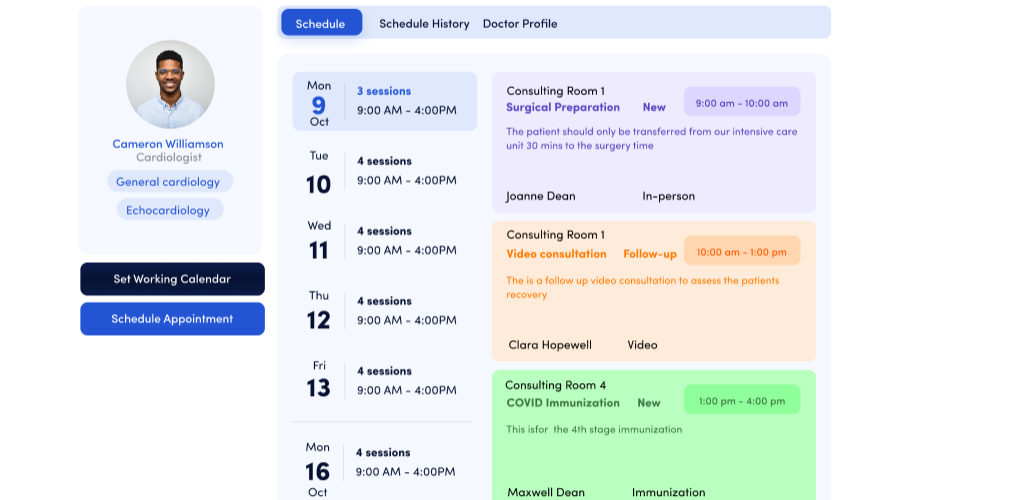
Task: Open the COVID Immunization appointment card
Action: pyautogui.click(x=654, y=435)
